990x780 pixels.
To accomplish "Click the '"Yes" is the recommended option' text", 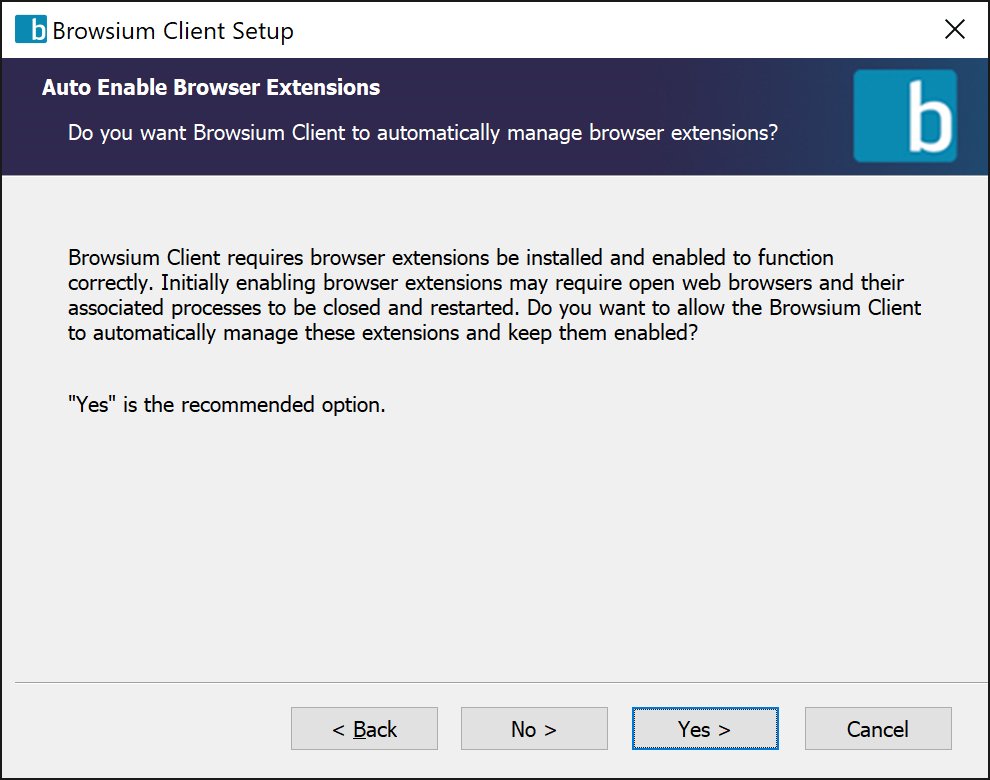I will pos(226,405).
